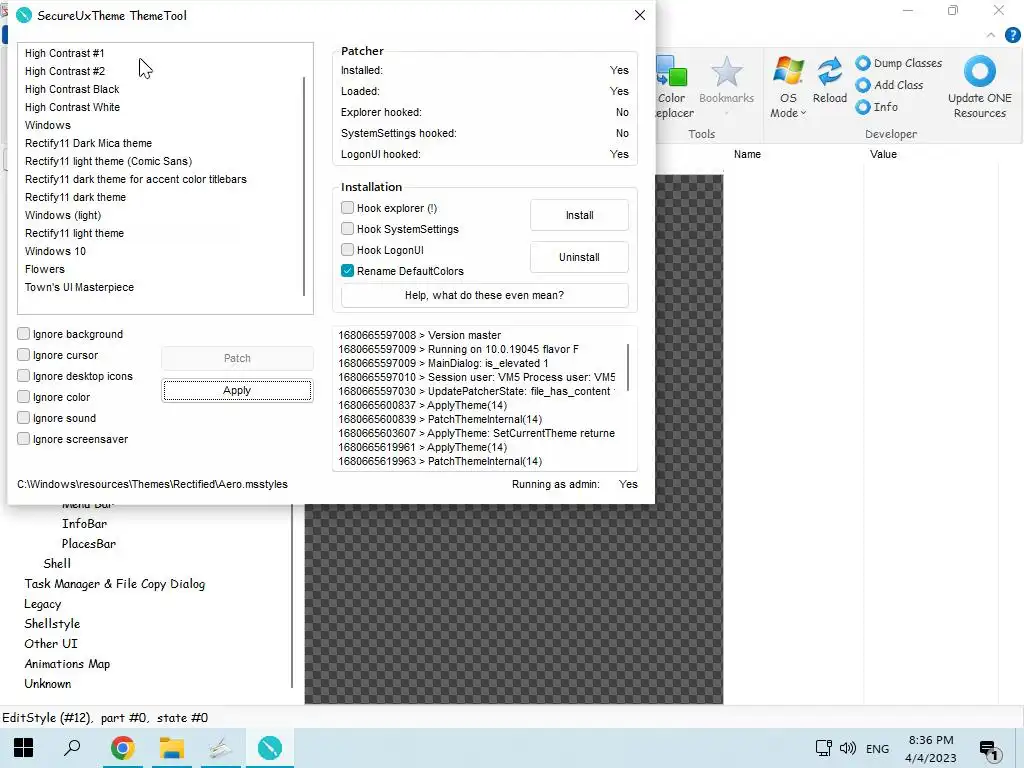
Task: Click Dump Classes in Developer group
Action: [x=899, y=63]
